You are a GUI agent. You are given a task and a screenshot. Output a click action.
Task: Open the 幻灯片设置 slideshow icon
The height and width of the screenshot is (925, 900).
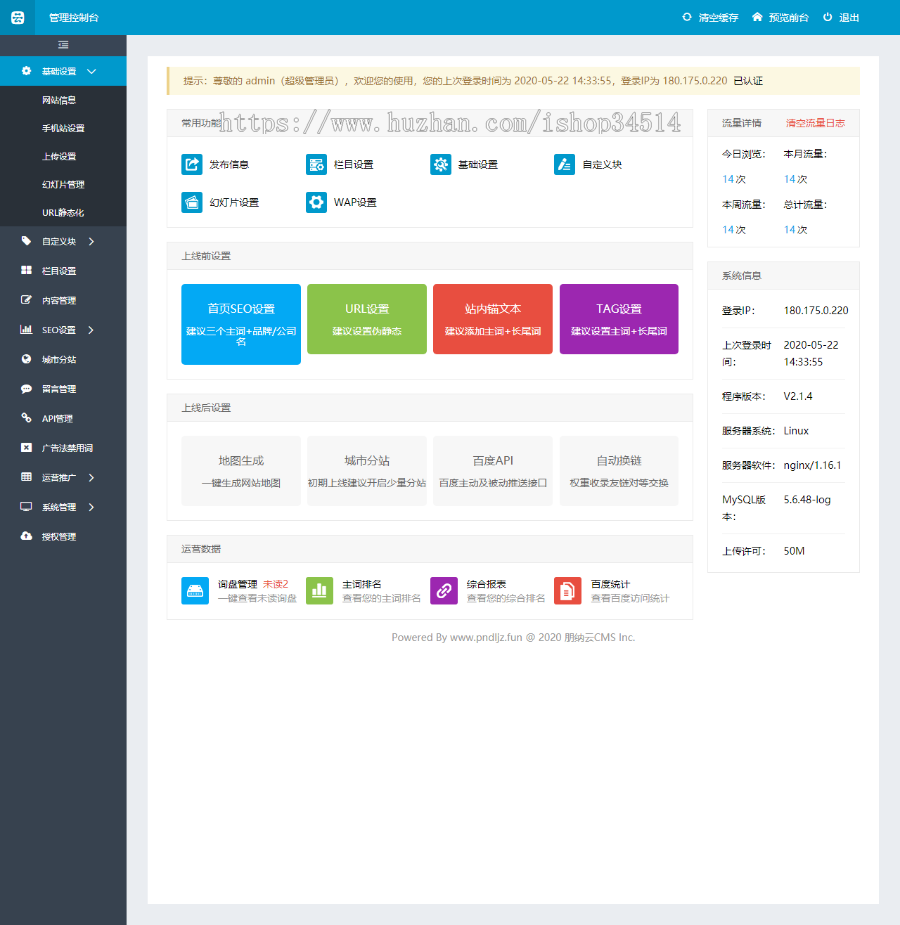(192, 202)
